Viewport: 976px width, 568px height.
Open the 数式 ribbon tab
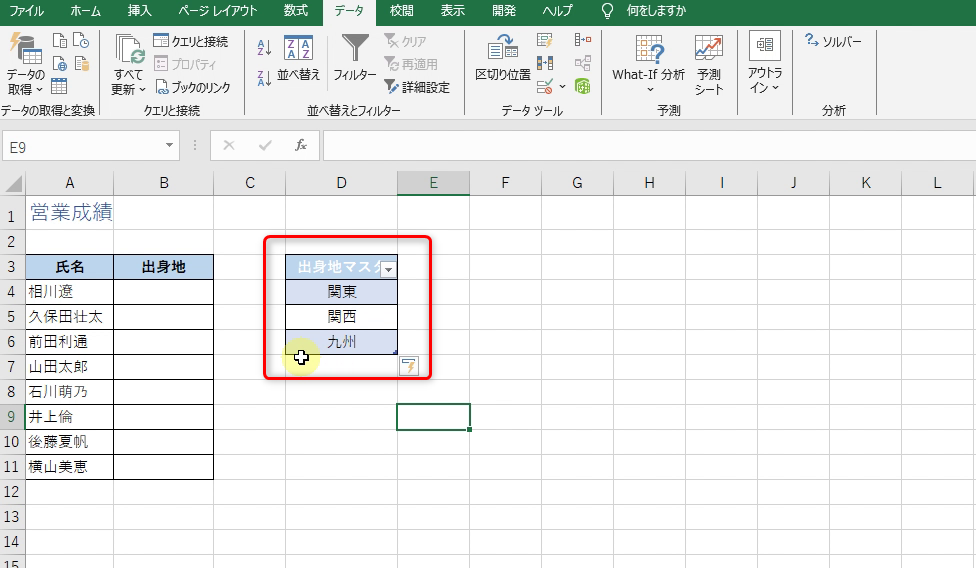click(x=295, y=11)
